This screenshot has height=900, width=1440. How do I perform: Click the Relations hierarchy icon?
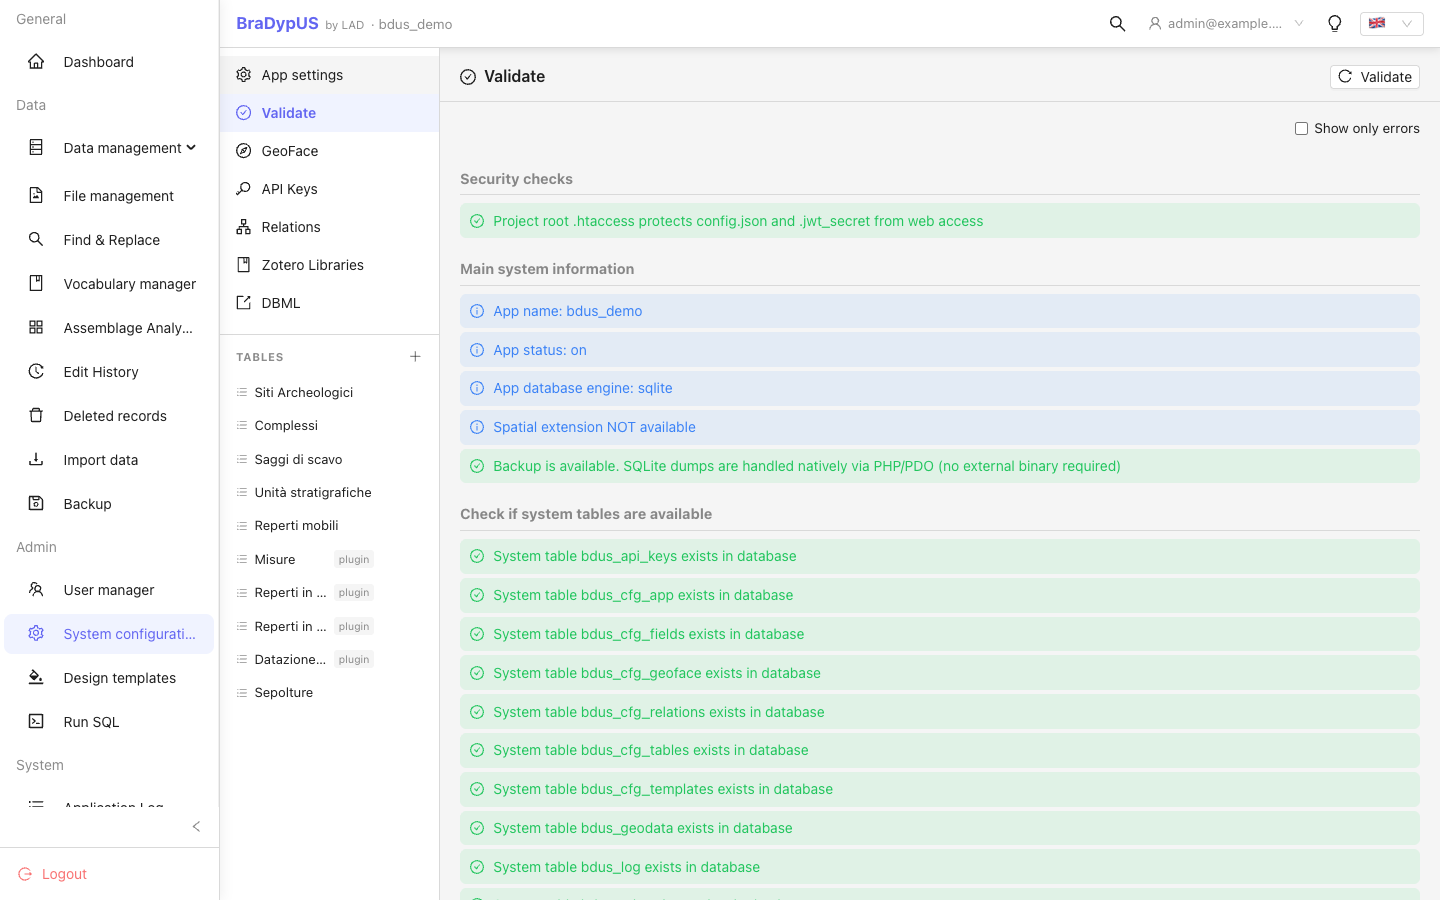(x=244, y=227)
